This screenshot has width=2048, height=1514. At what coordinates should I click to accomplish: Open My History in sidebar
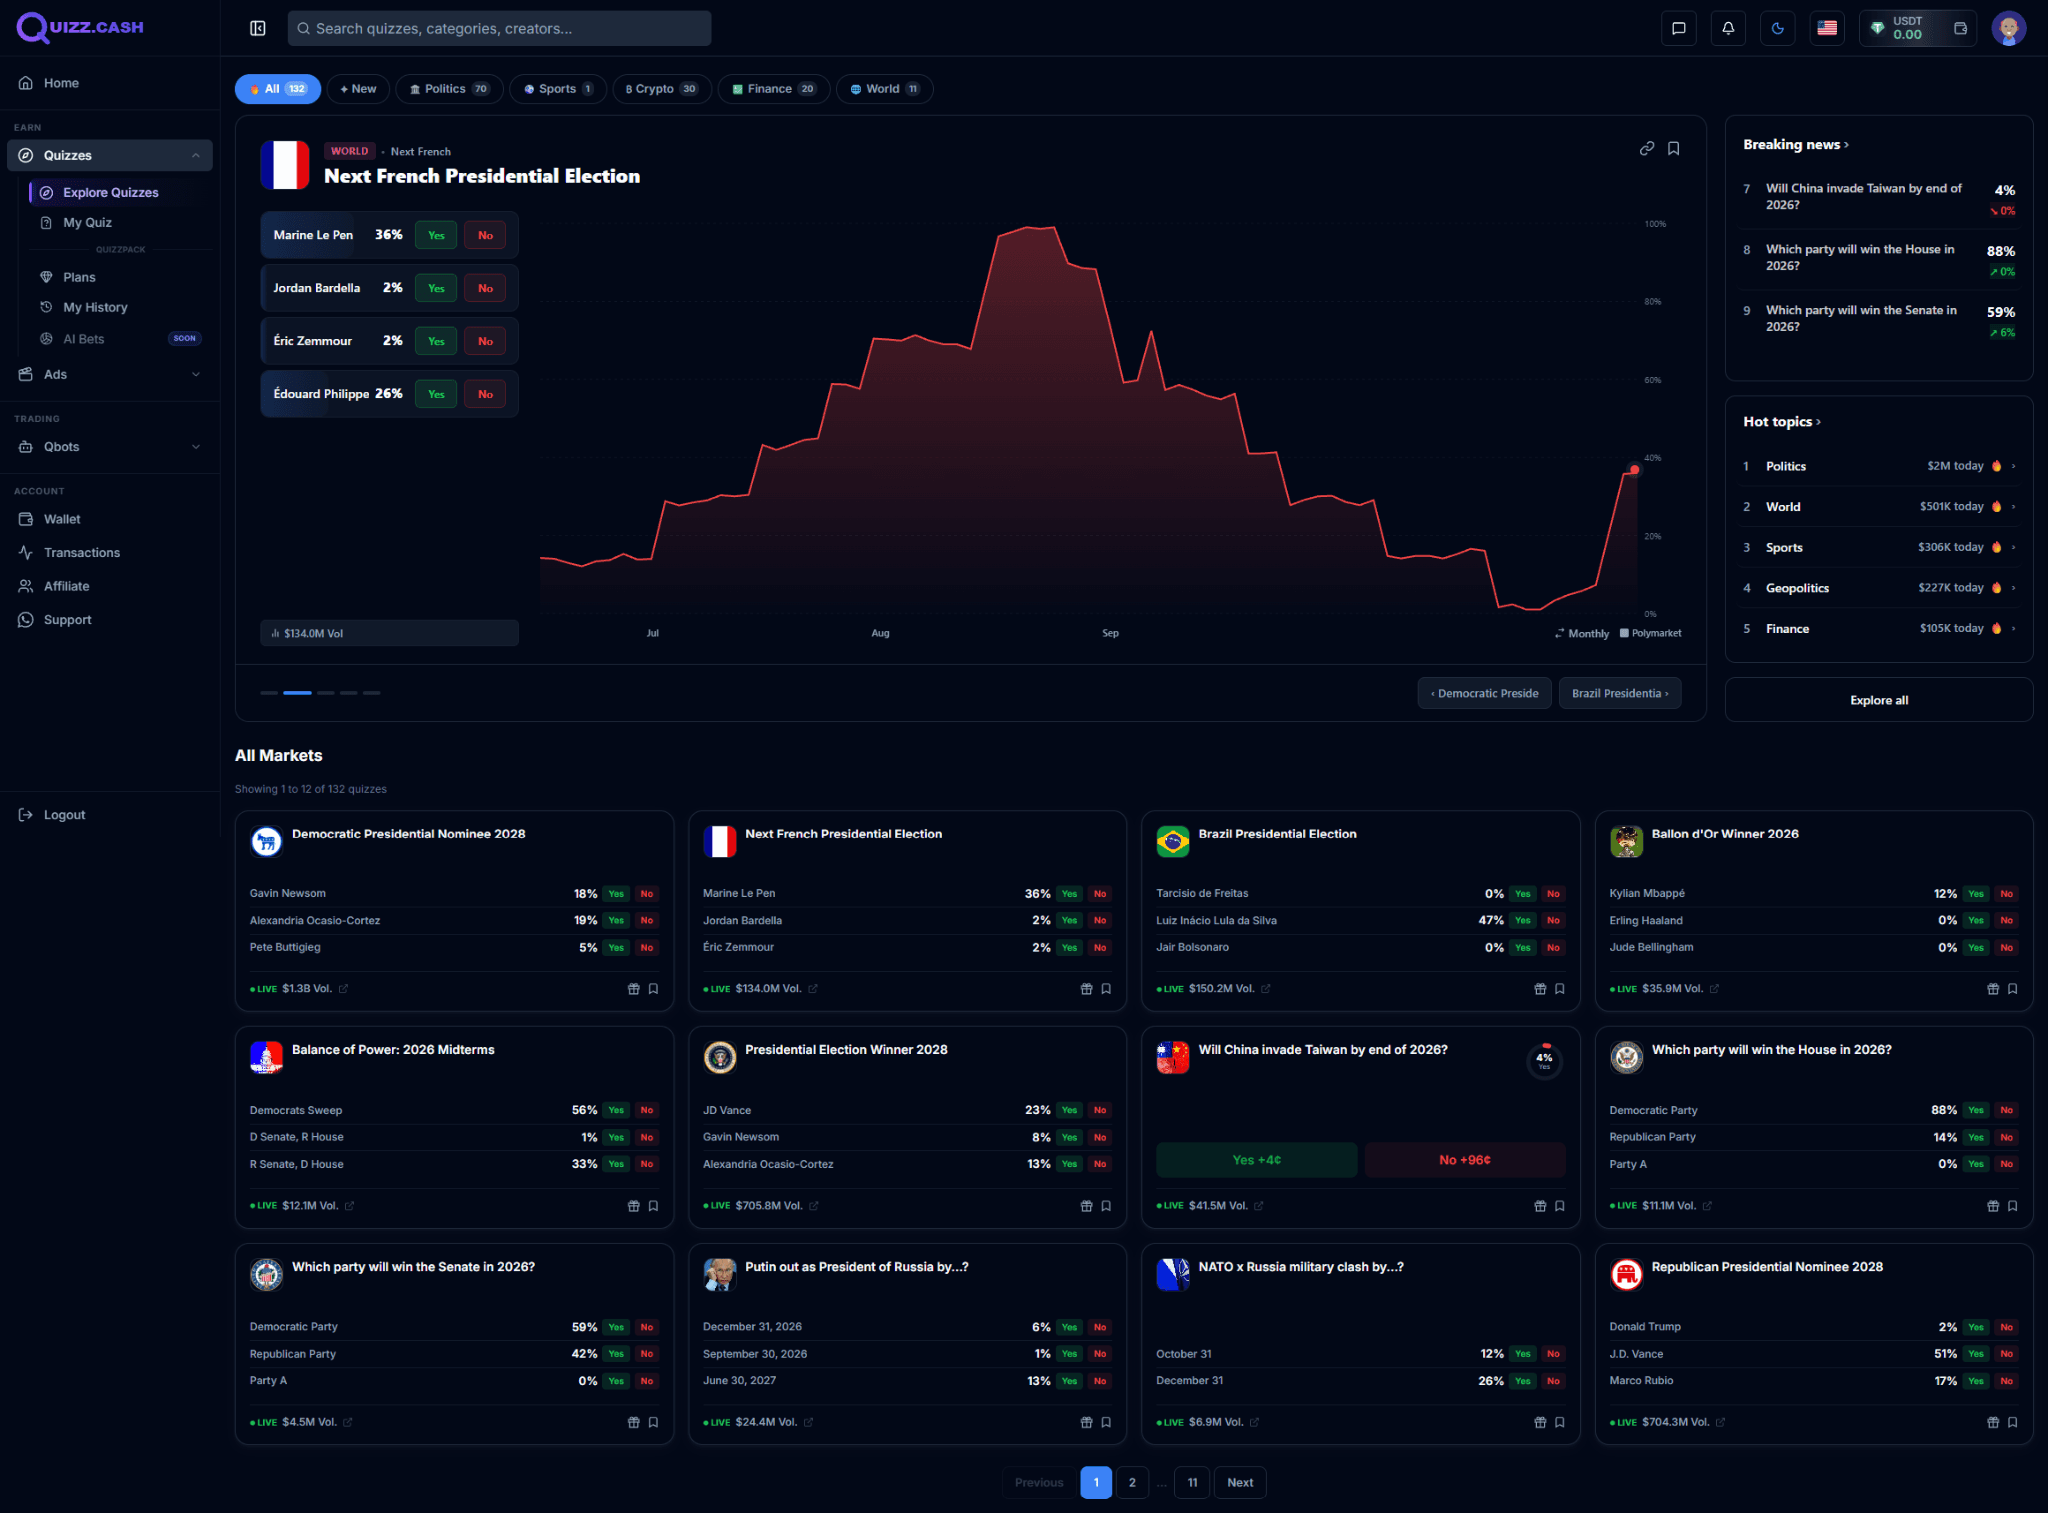point(95,307)
